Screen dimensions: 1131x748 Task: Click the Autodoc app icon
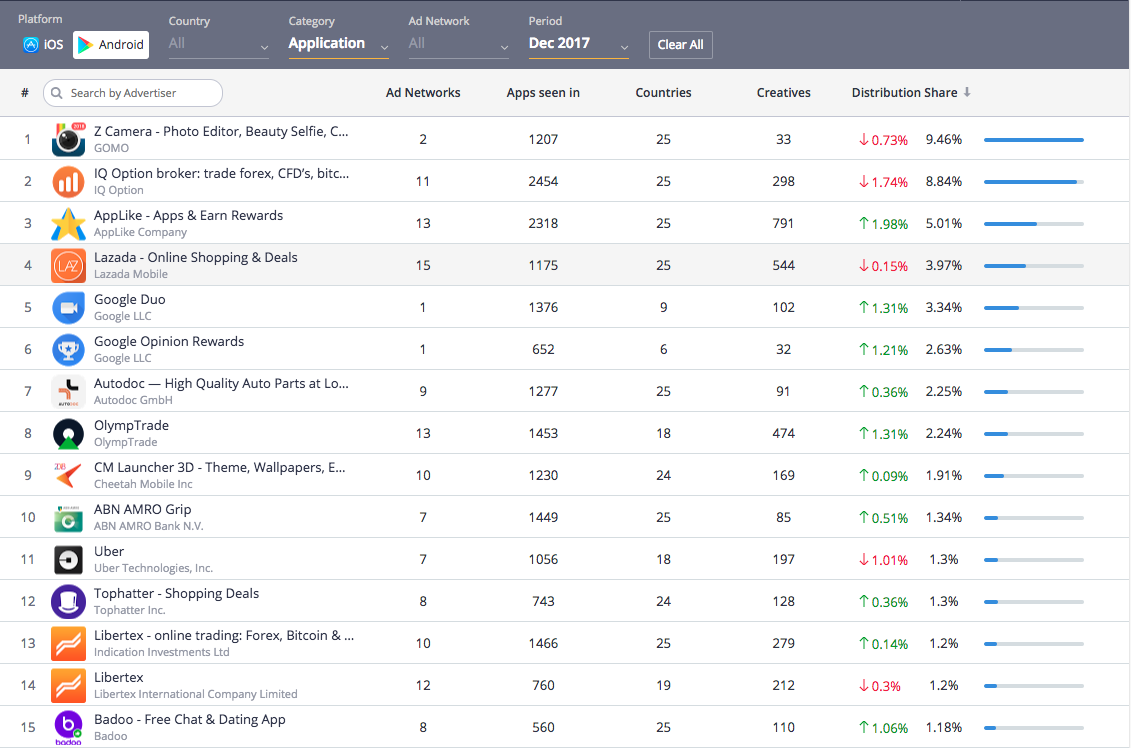coord(69,392)
